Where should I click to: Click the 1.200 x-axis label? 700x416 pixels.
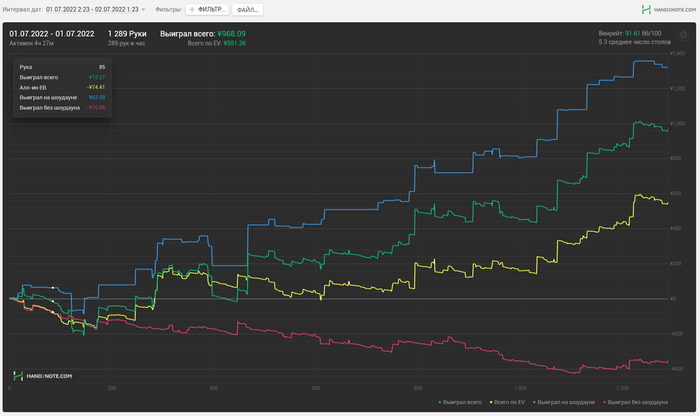pyautogui.click(x=622, y=388)
